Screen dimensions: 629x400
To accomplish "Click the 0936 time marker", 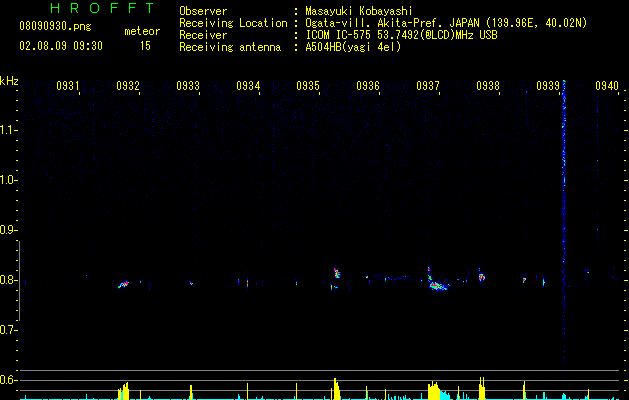I will (368, 86).
